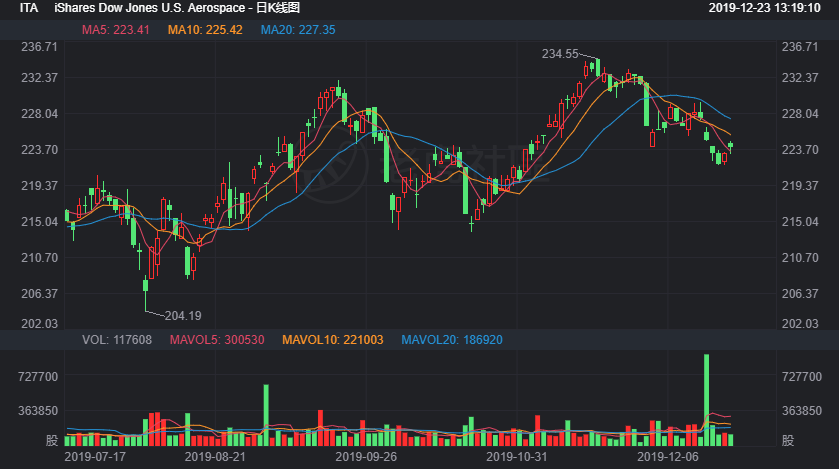839x469 pixels.
Task: Click the VOL: 117608 volume label
Action: (117, 340)
